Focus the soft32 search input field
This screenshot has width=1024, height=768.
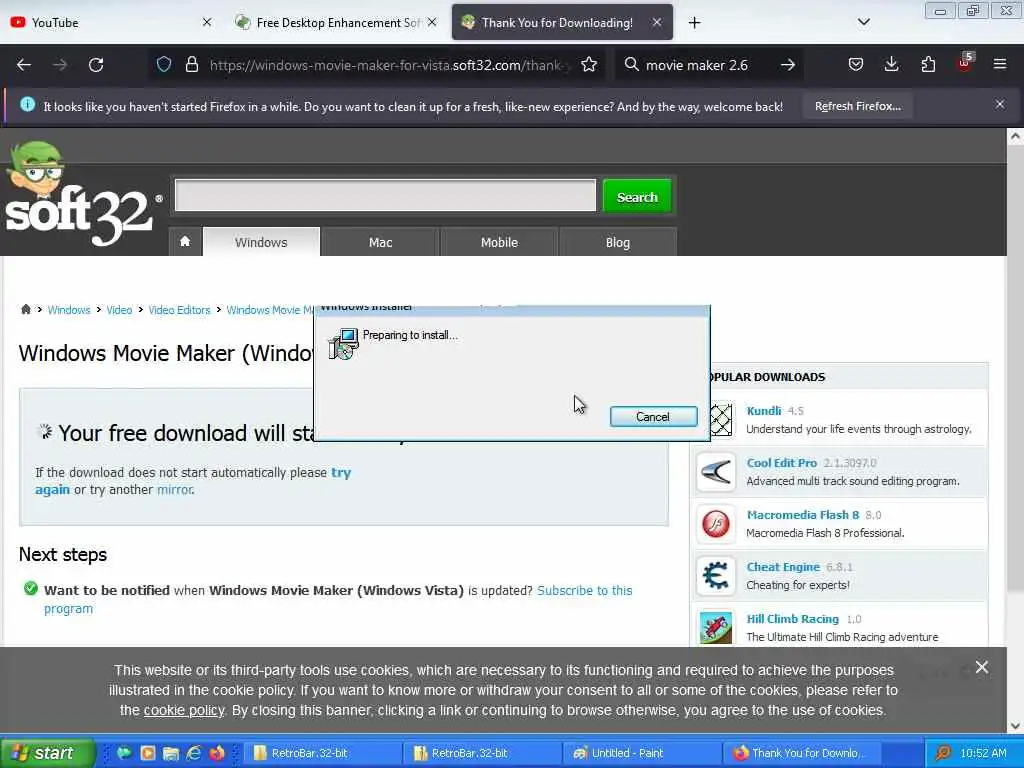click(x=385, y=195)
